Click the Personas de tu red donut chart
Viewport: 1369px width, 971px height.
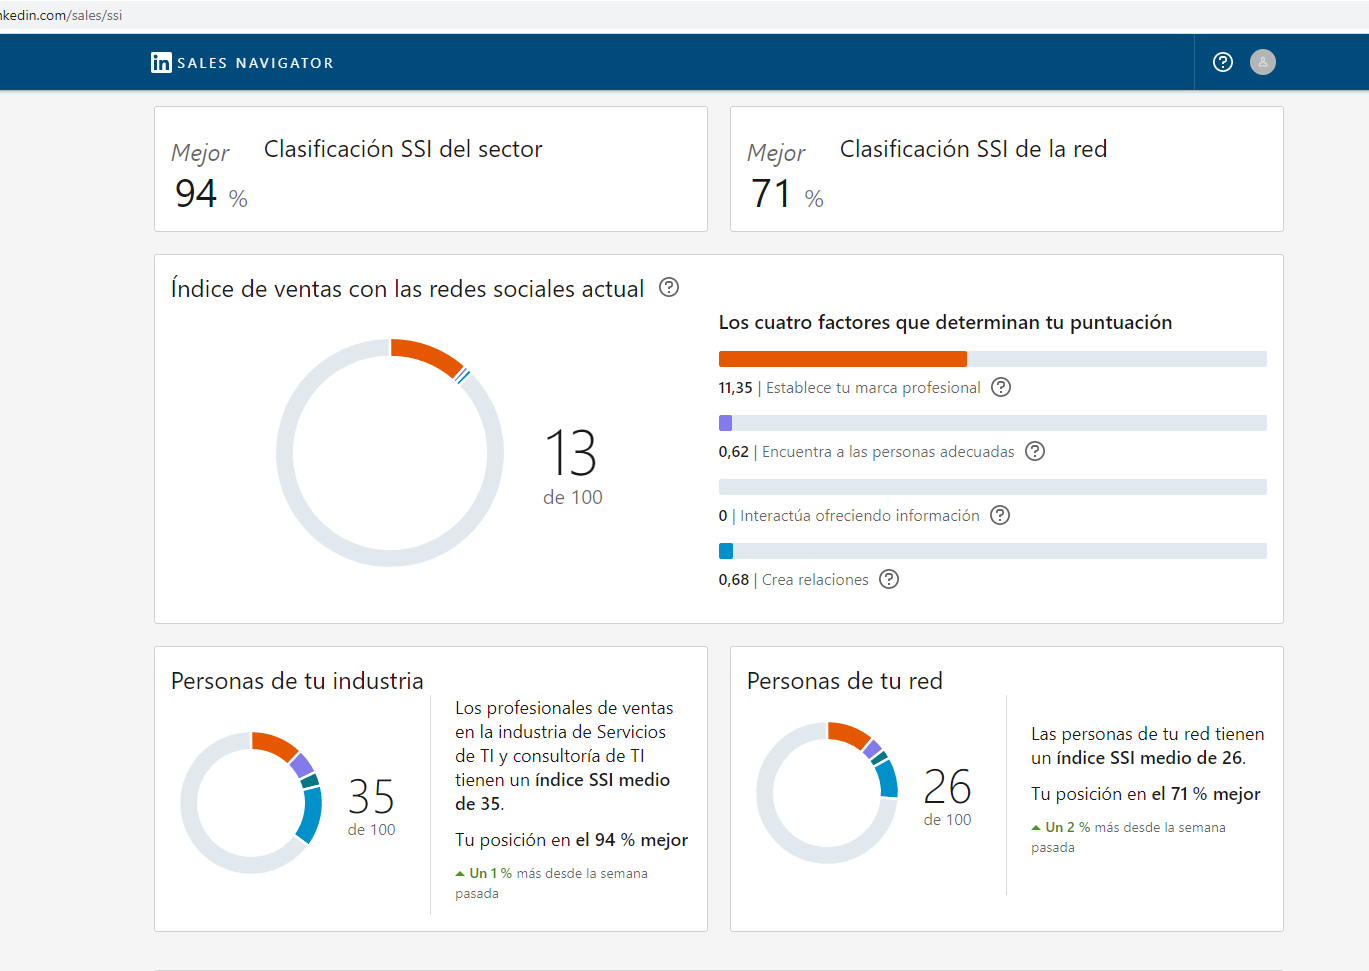coord(828,793)
